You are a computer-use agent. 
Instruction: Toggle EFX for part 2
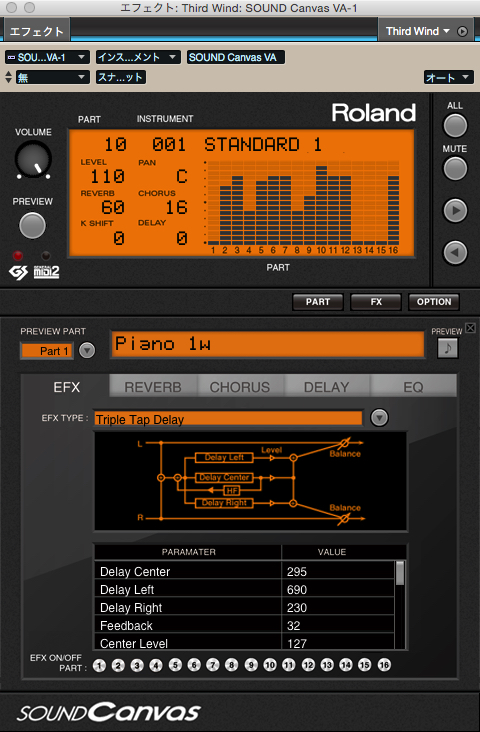coord(118,665)
